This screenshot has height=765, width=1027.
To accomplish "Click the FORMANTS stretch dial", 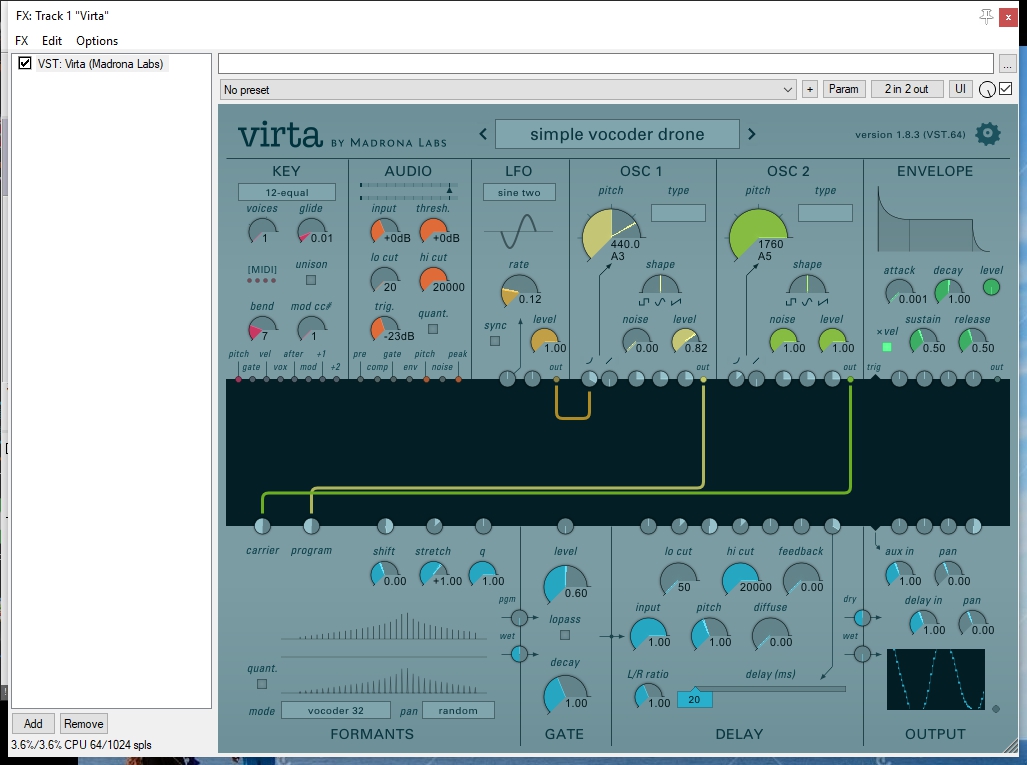I will coord(432,574).
